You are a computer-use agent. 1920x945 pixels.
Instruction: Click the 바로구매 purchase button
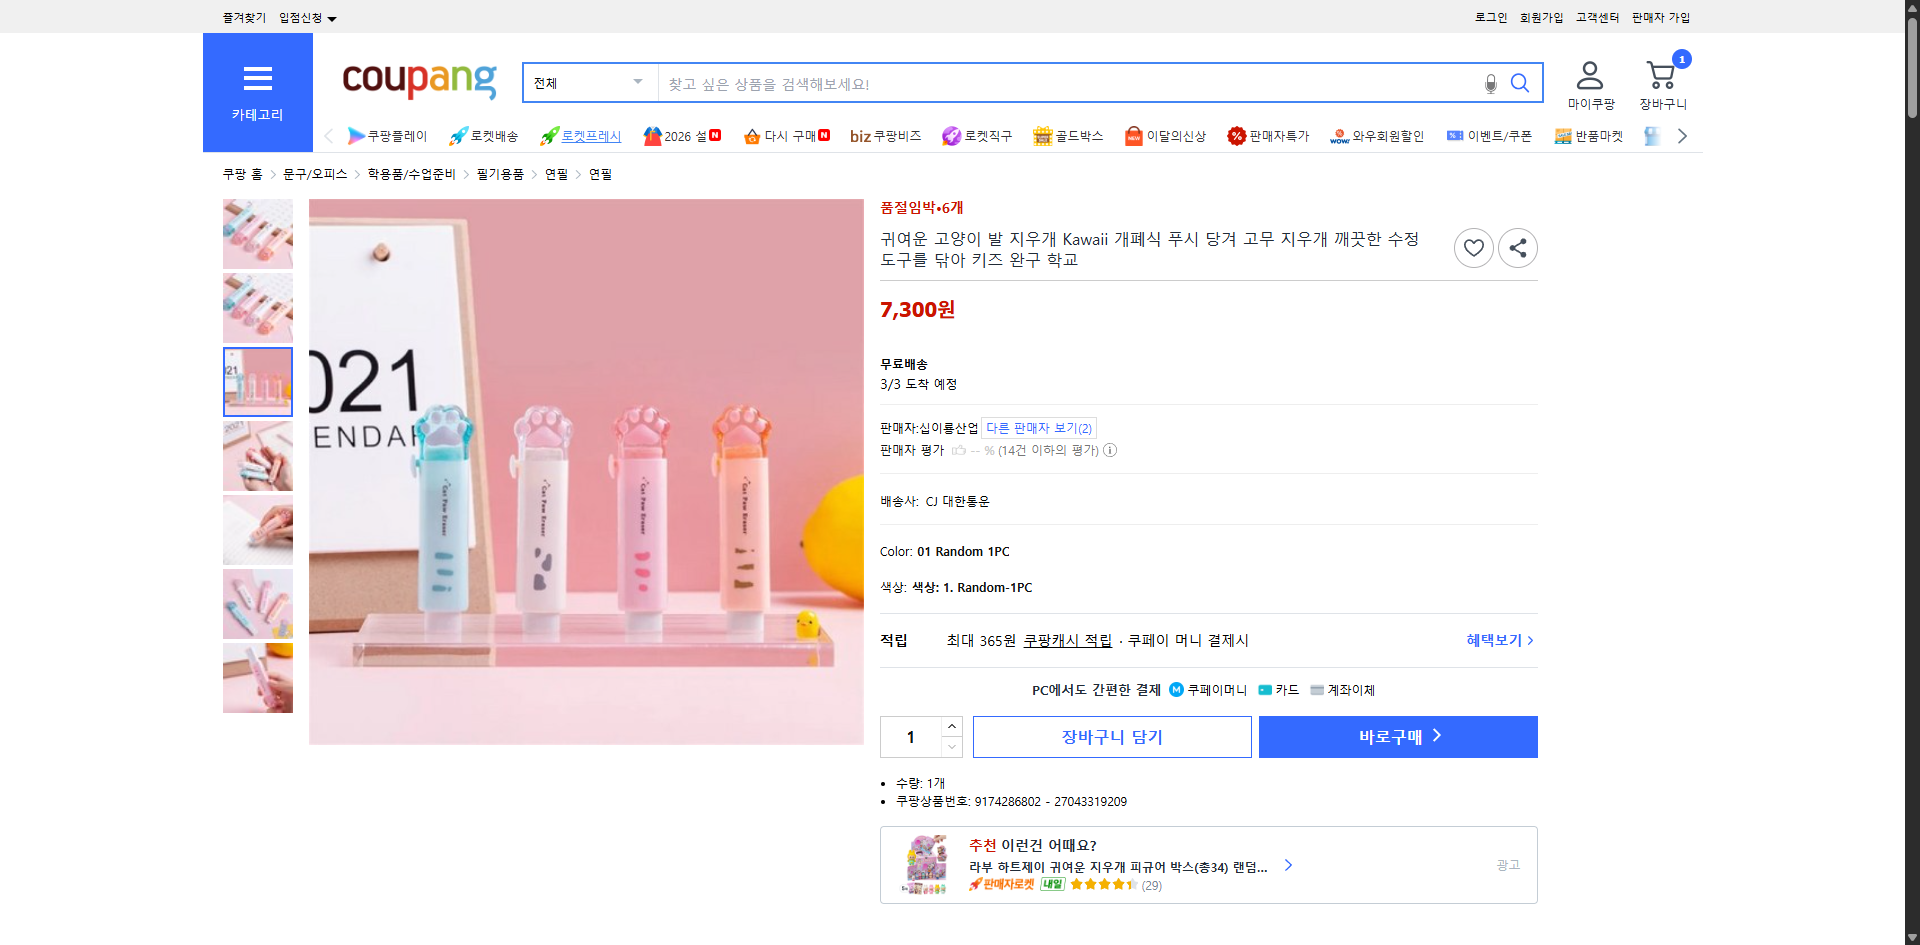tap(1397, 736)
